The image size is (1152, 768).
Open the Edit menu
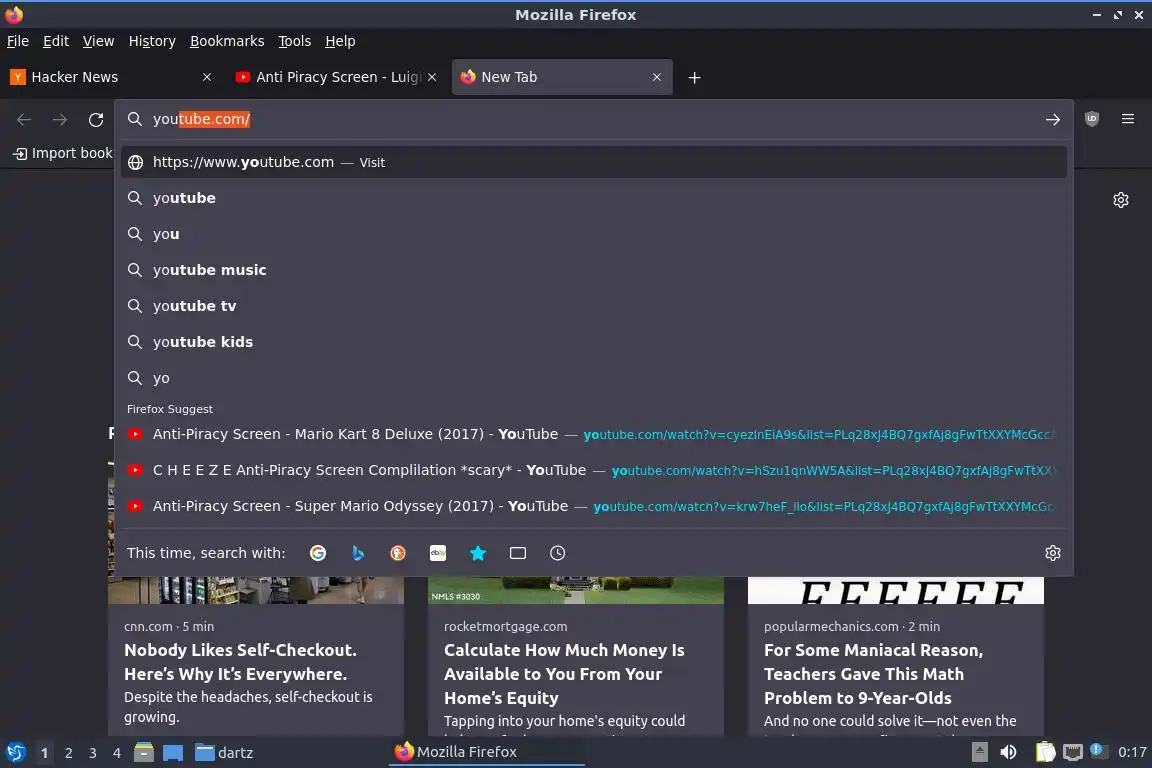(x=56, y=41)
